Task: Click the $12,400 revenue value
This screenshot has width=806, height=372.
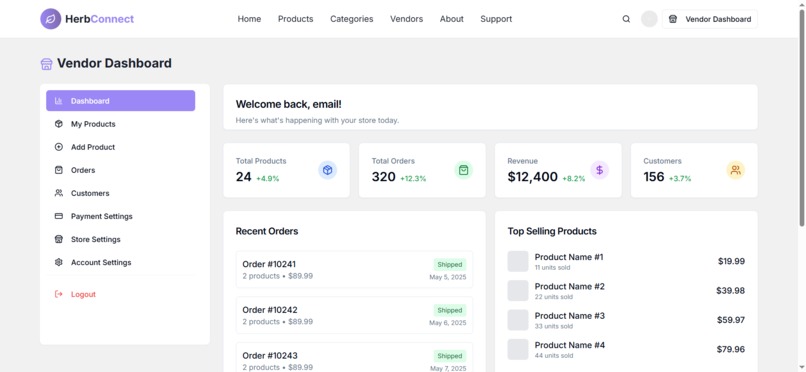Action: click(533, 177)
